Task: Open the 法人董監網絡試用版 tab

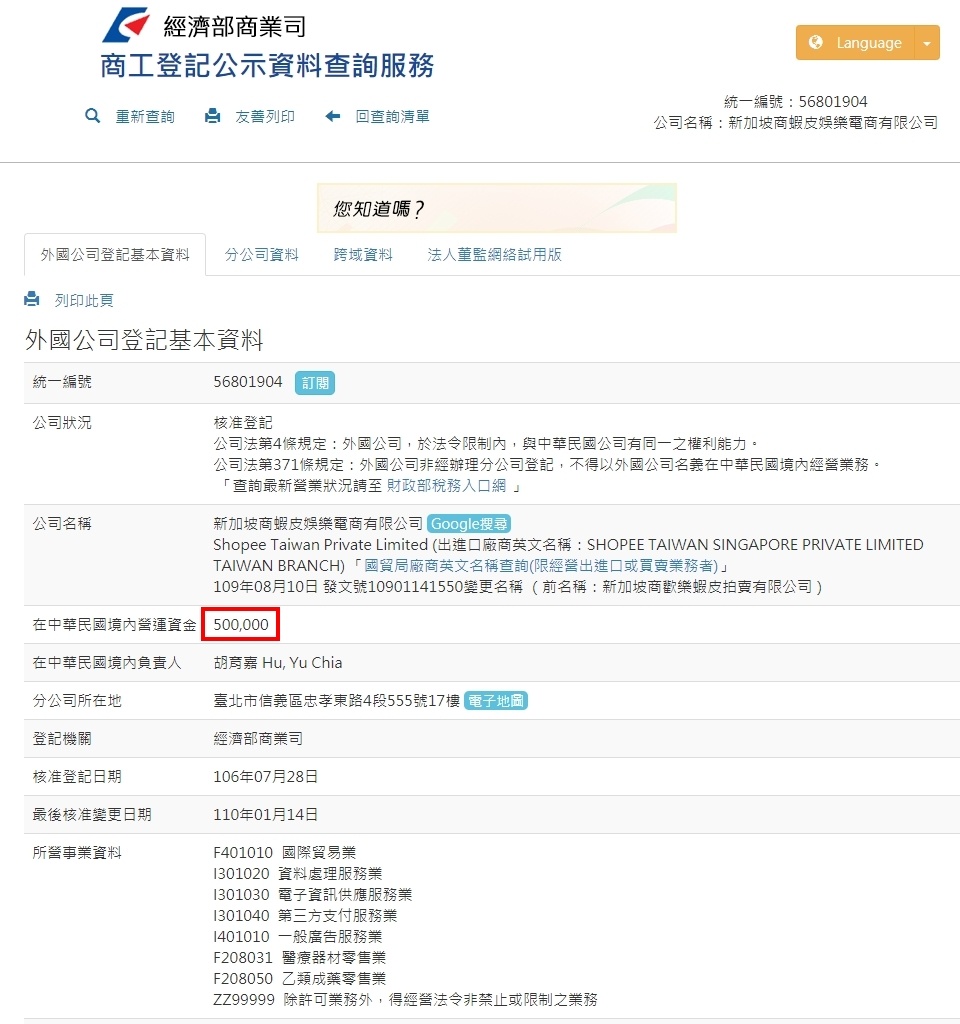Action: click(494, 255)
